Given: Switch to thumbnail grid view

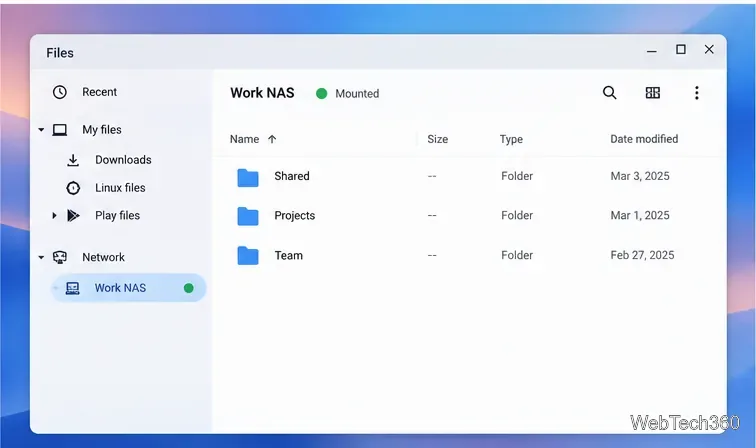Looking at the screenshot, I should click(653, 93).
